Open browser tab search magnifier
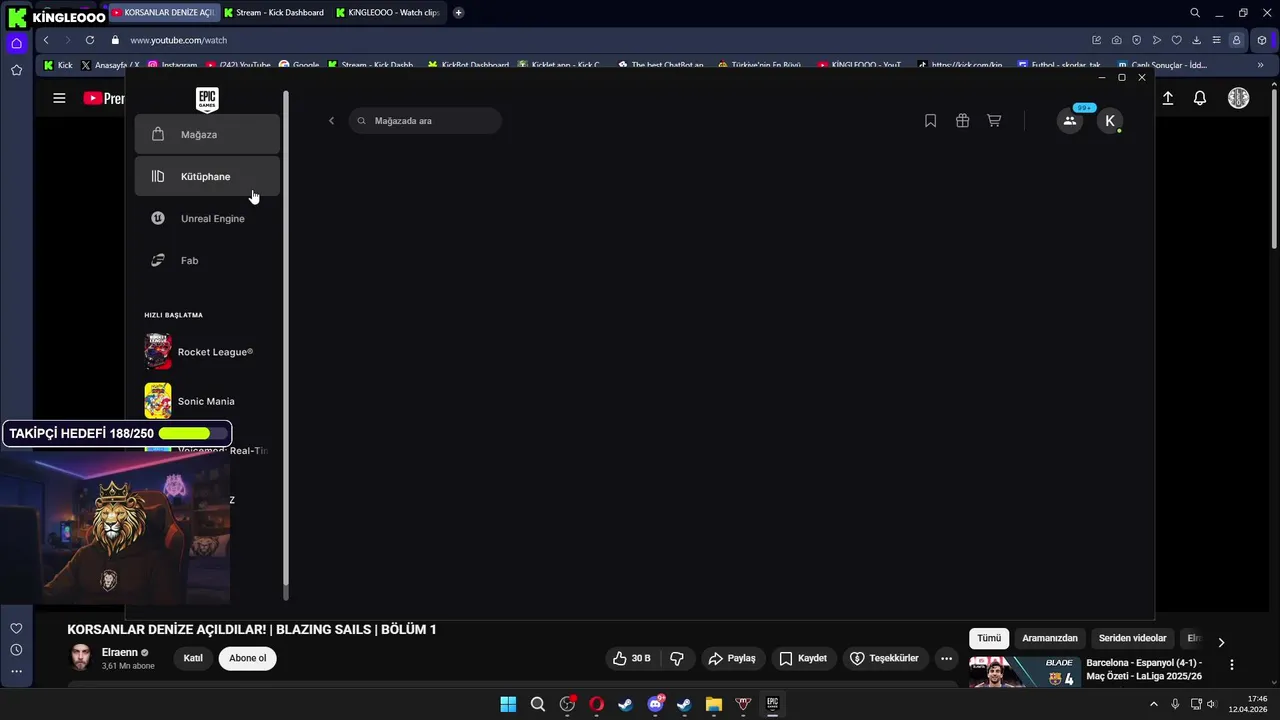This screenshot has height=720, width=1280. point(1195,13)
